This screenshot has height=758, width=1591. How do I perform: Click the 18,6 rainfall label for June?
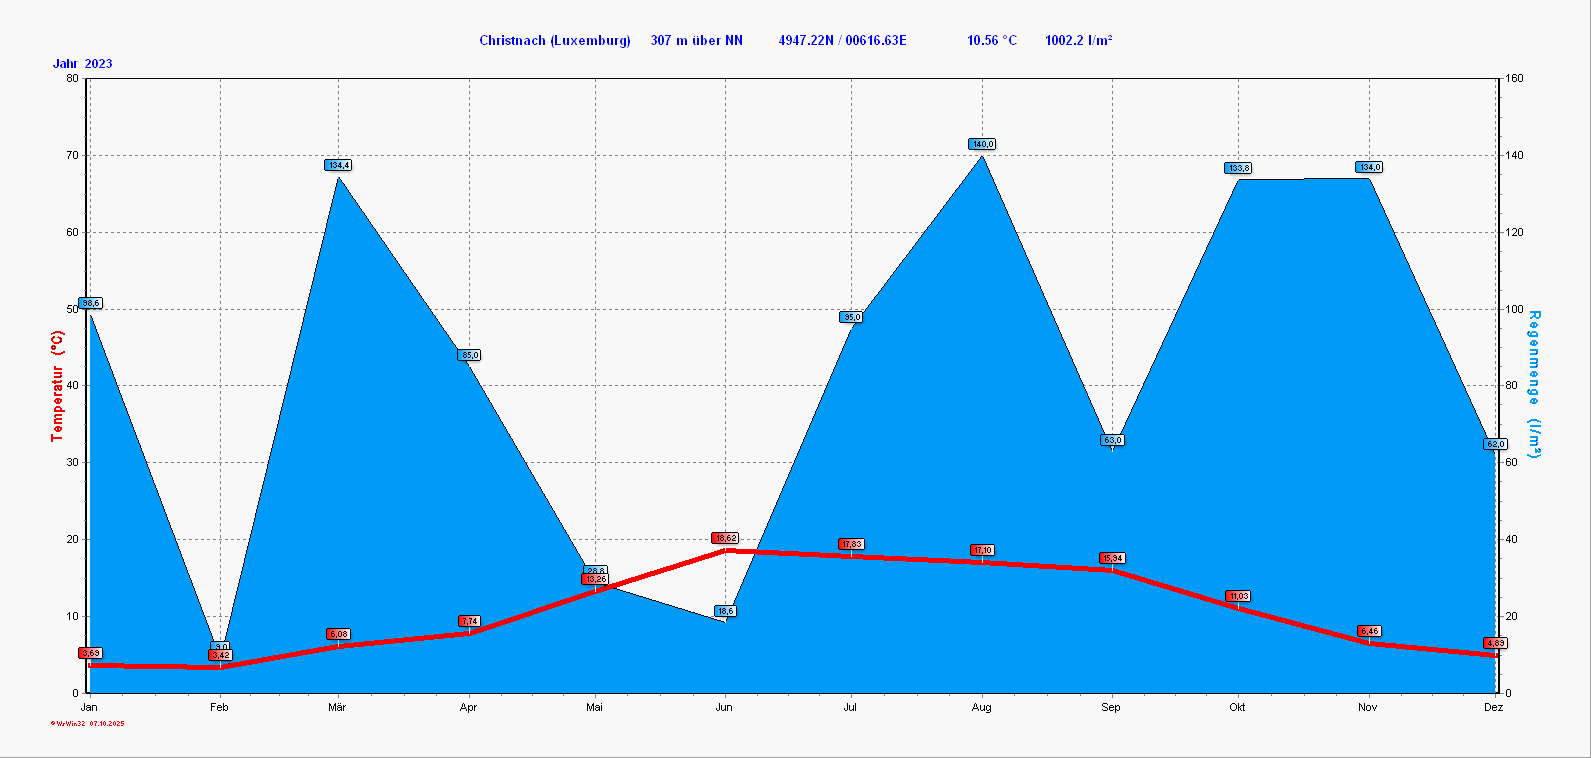(725, 611)
